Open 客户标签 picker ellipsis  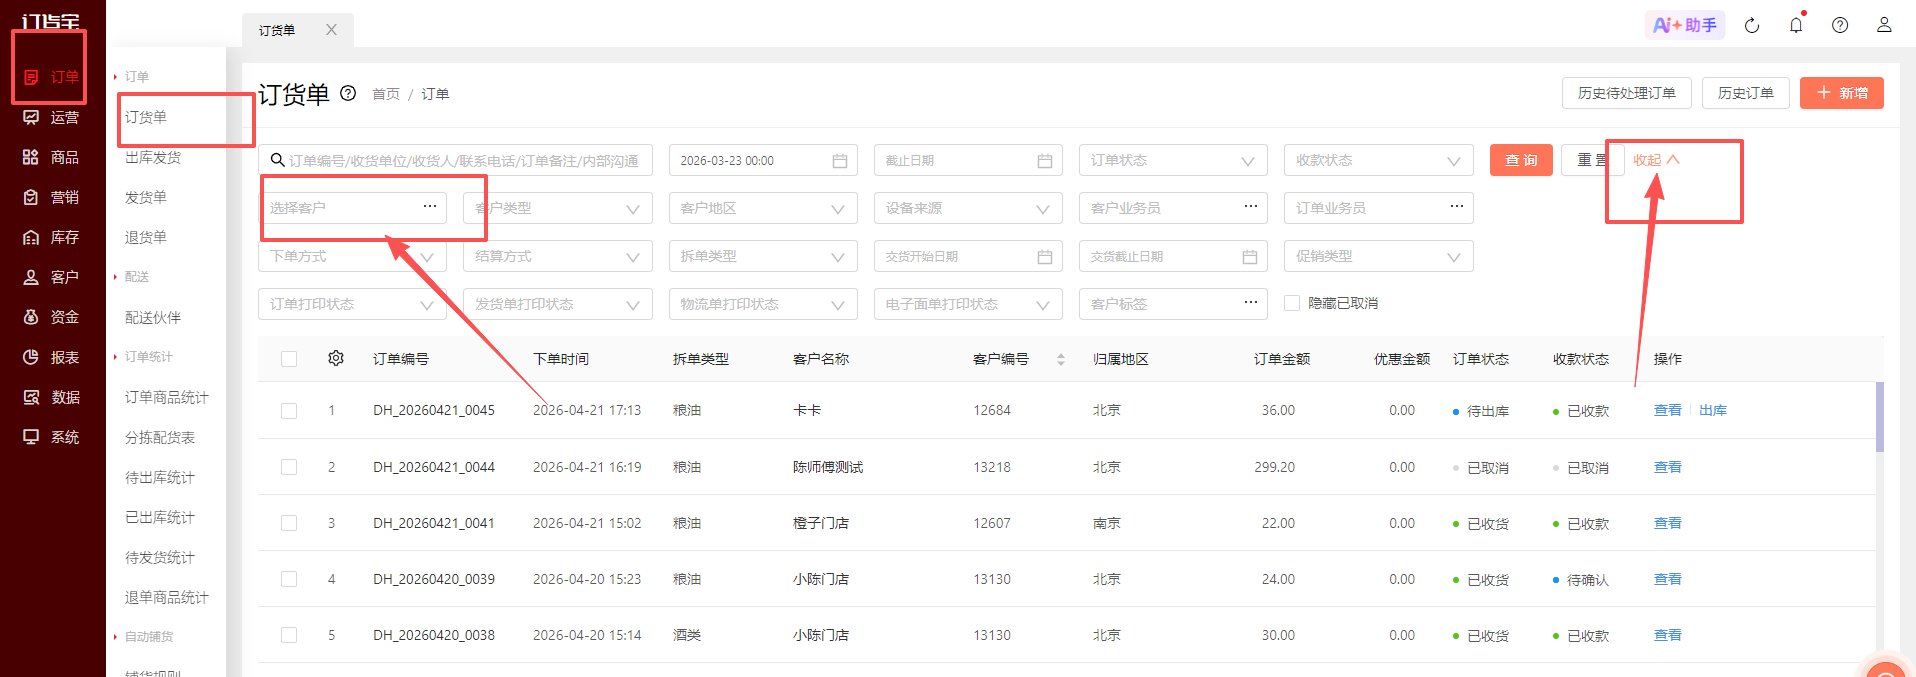pyautogui.click(x=1251, y=302)
